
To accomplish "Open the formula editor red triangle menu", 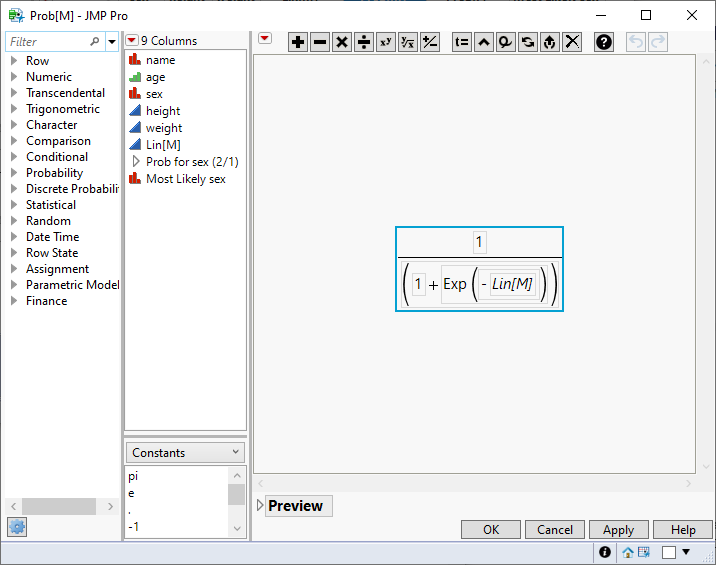I will [x=265, y=38].
